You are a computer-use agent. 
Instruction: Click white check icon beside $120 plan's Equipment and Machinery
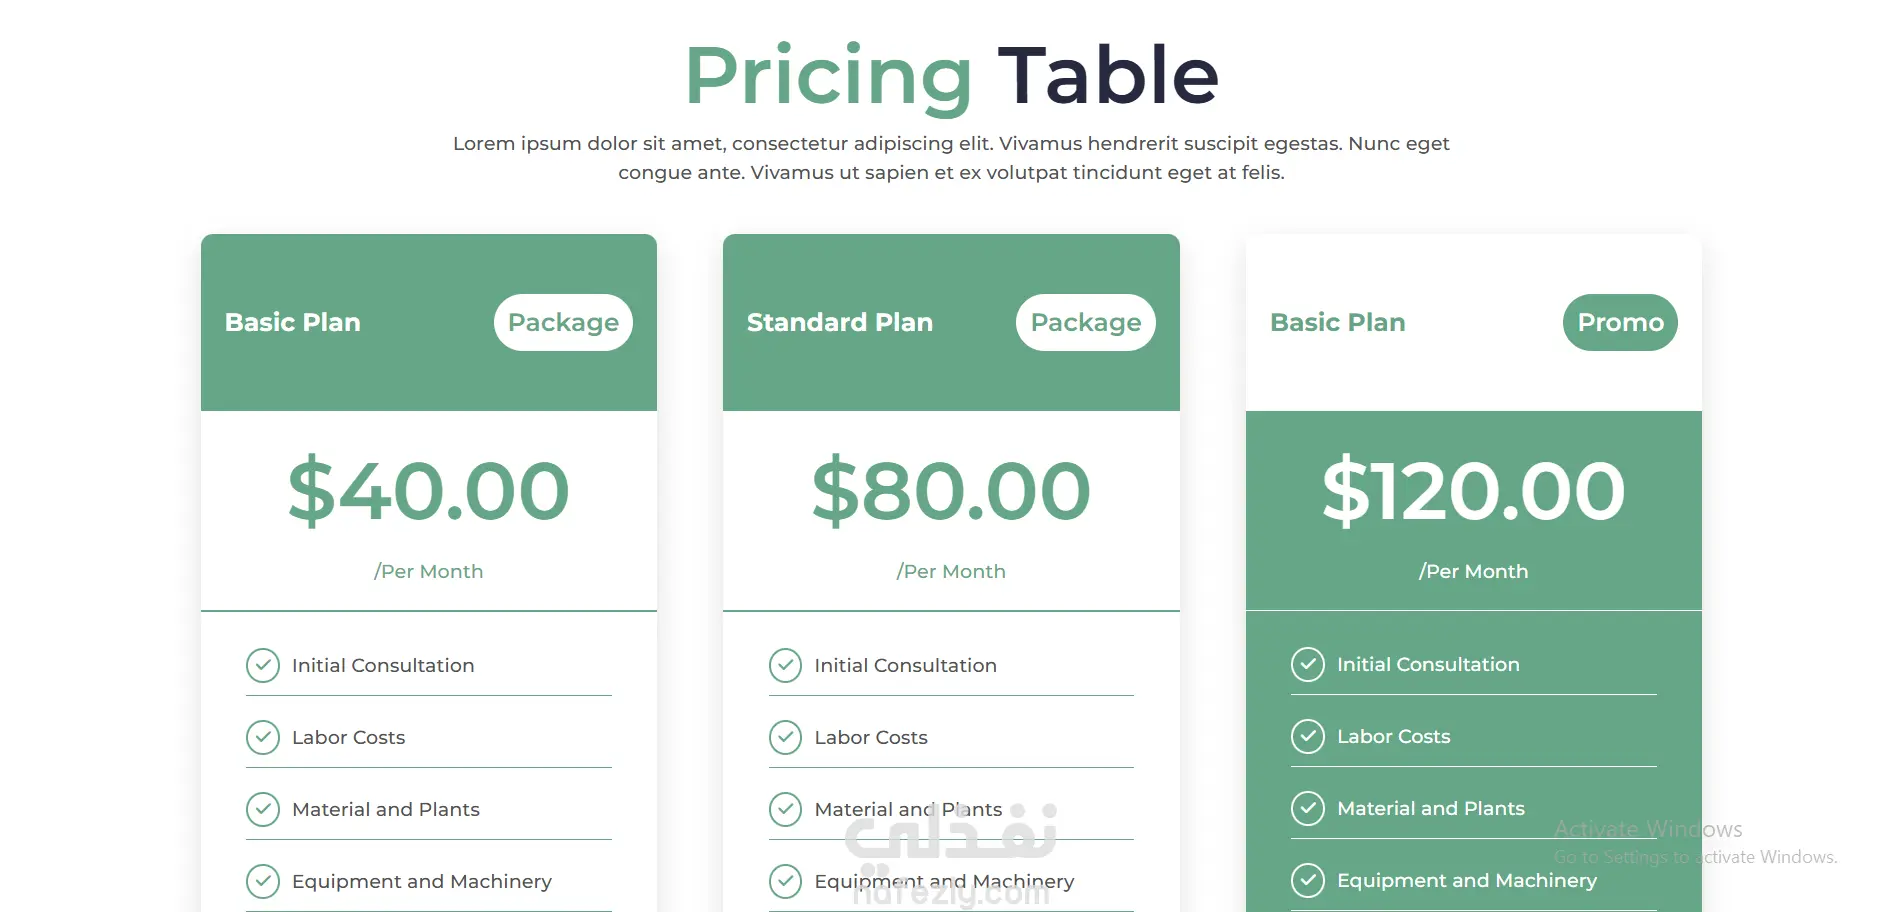point(1307,880)
